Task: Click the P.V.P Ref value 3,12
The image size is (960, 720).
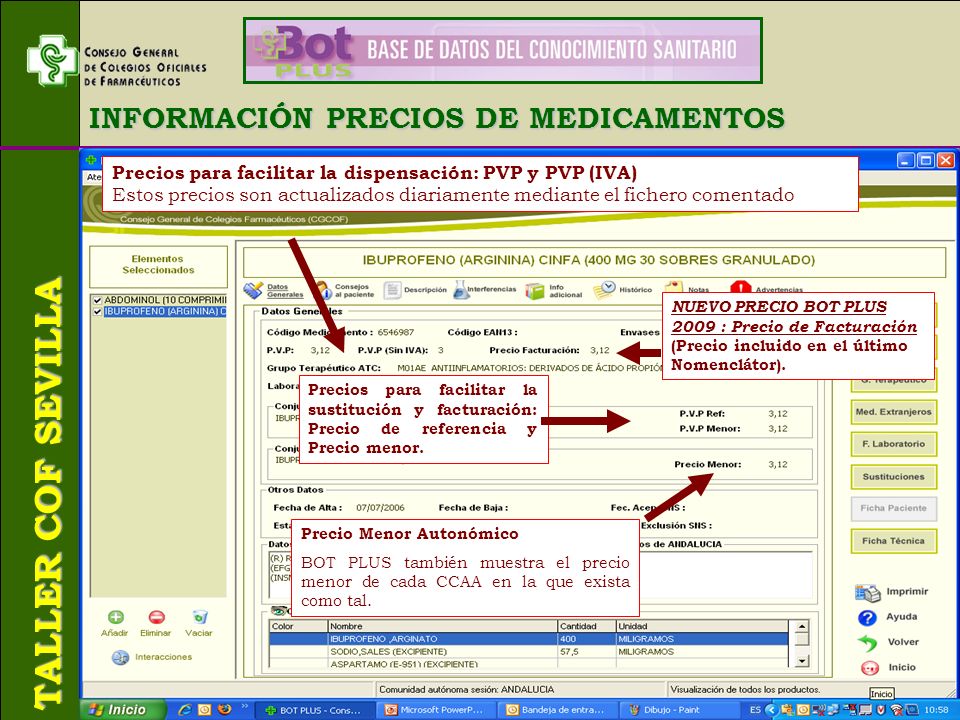Action: click(x=778, y=414)
